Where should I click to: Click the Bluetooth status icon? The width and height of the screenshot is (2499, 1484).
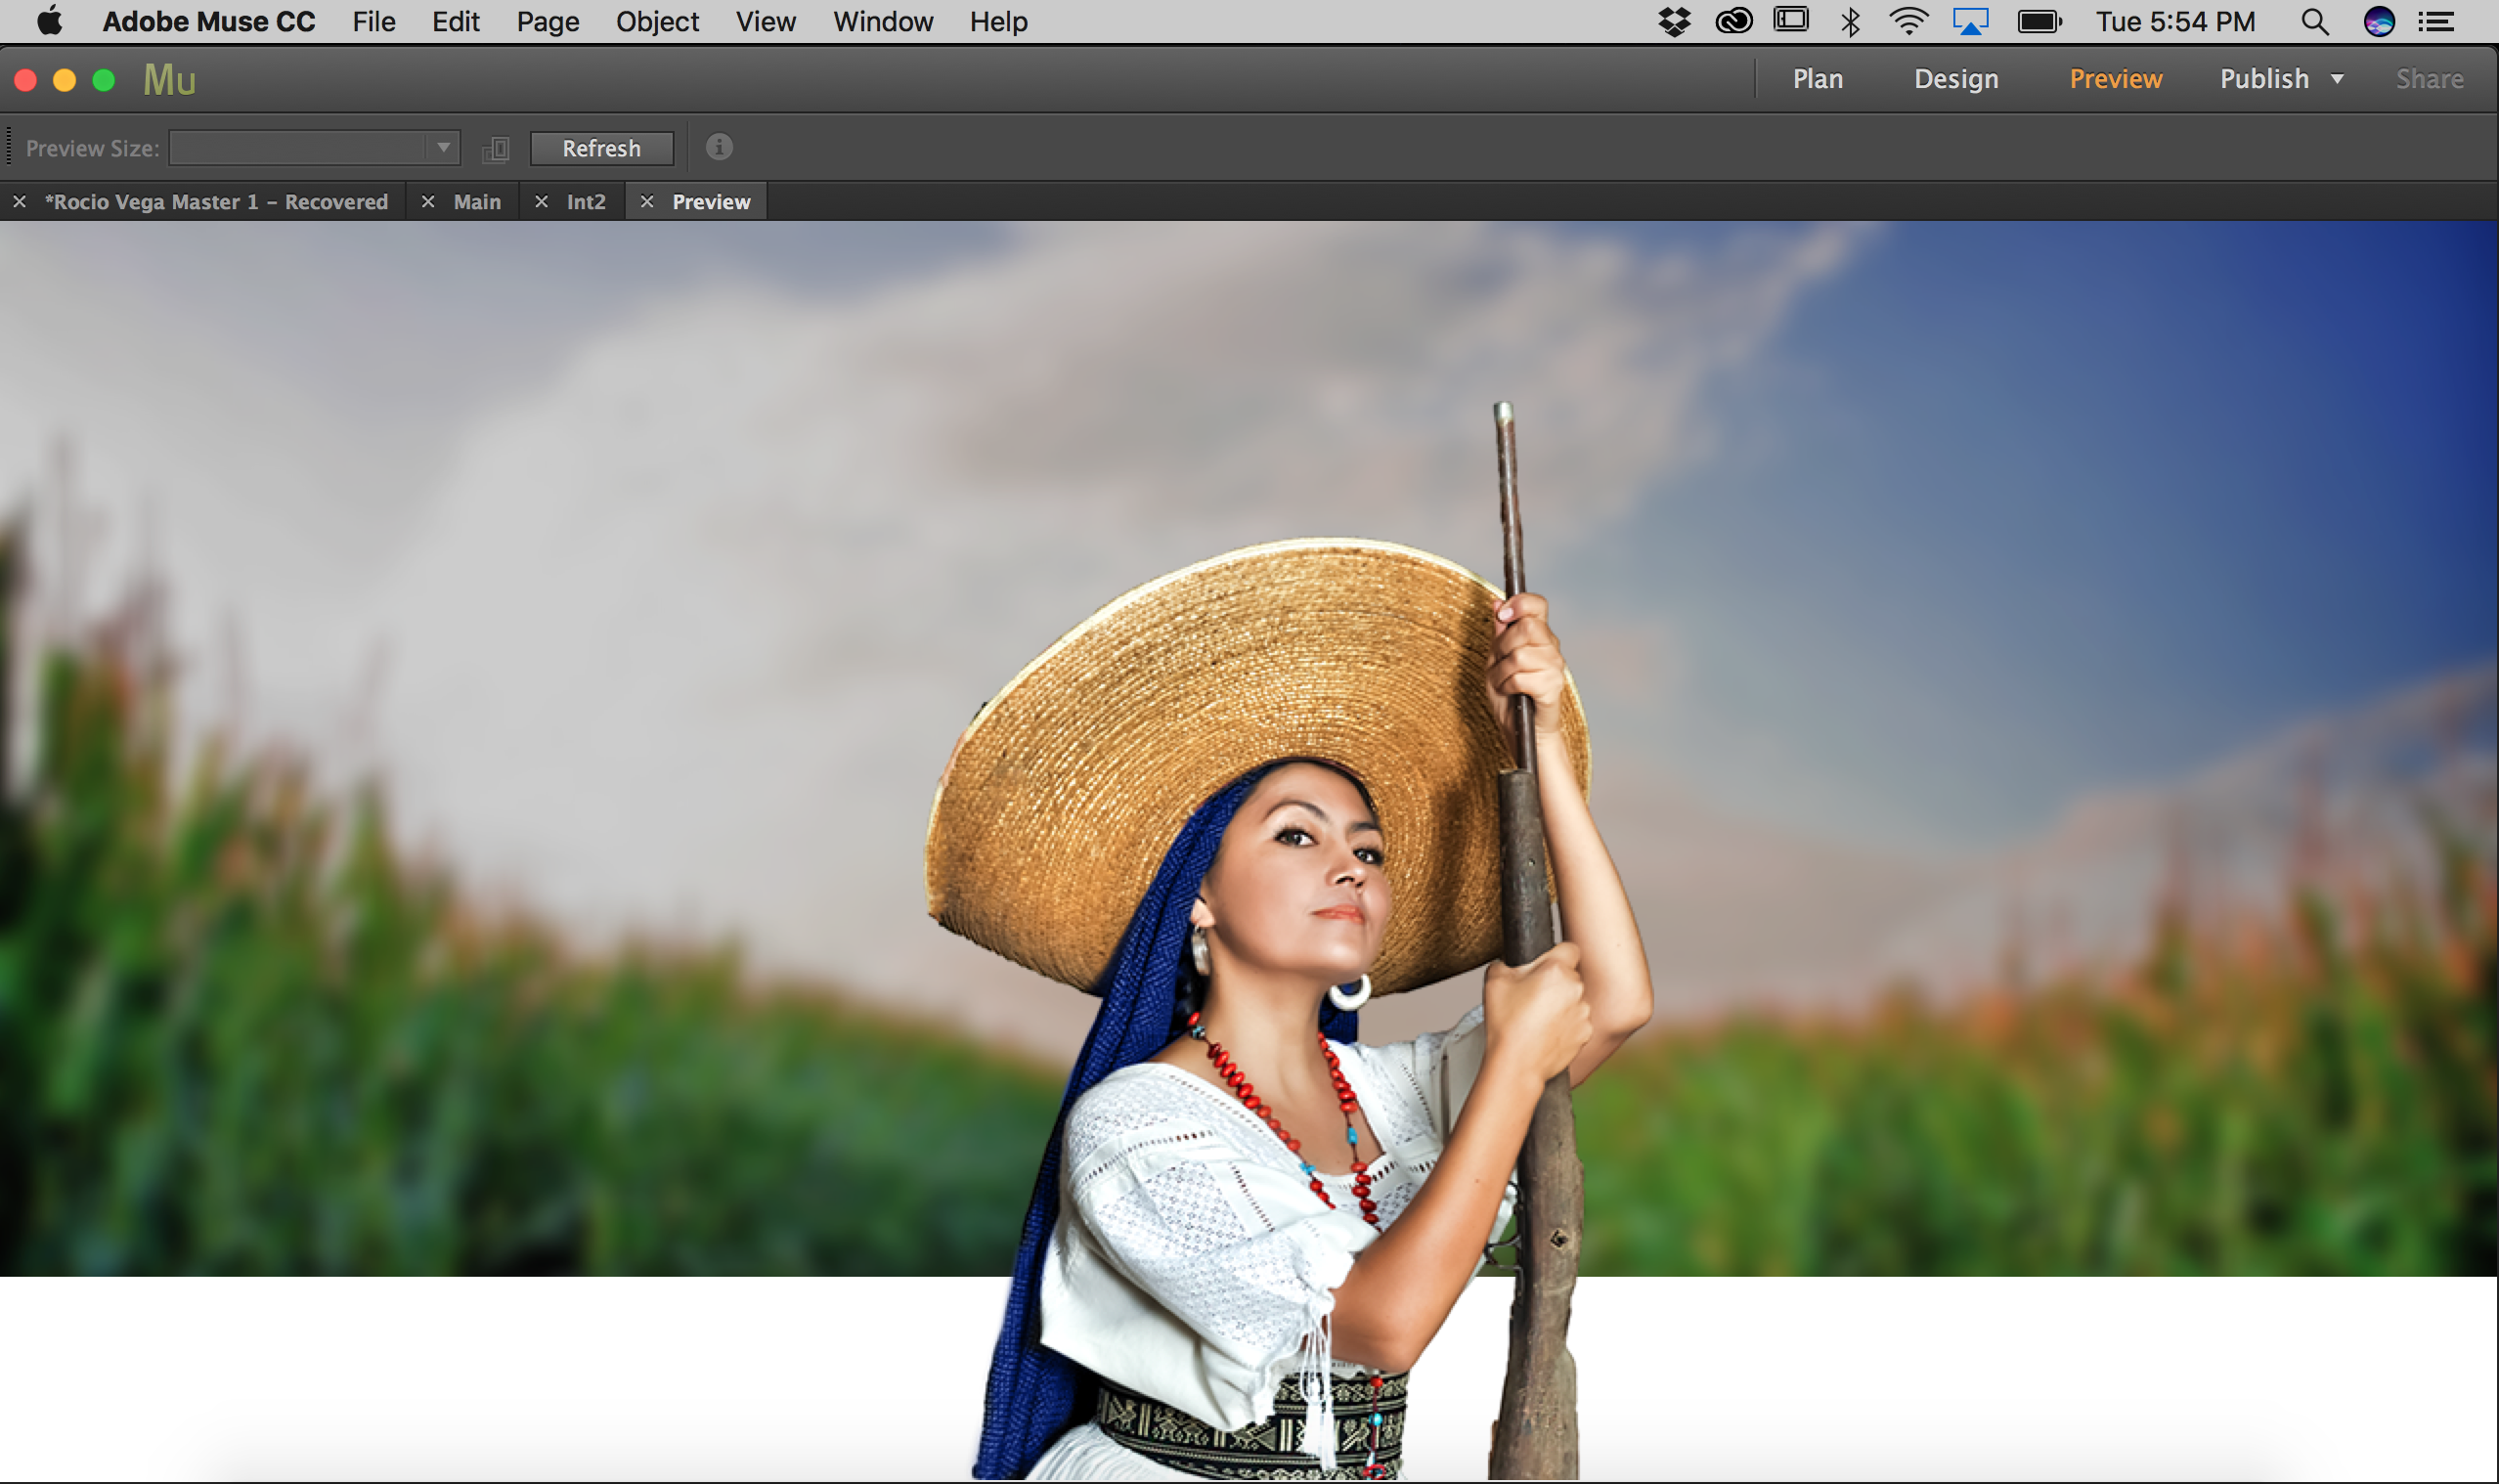(1850, 21)
